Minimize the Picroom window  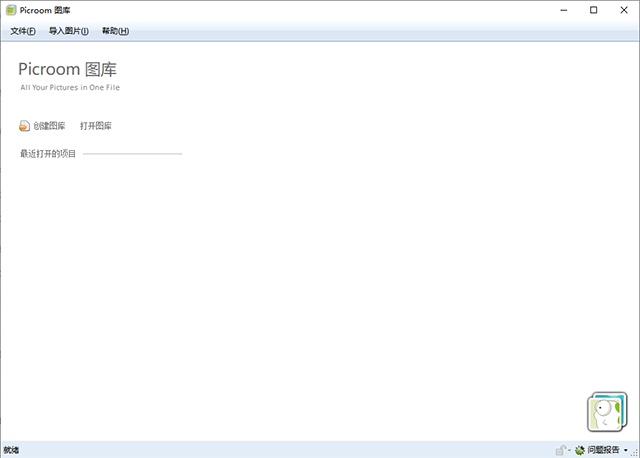(x=564, y=10)
